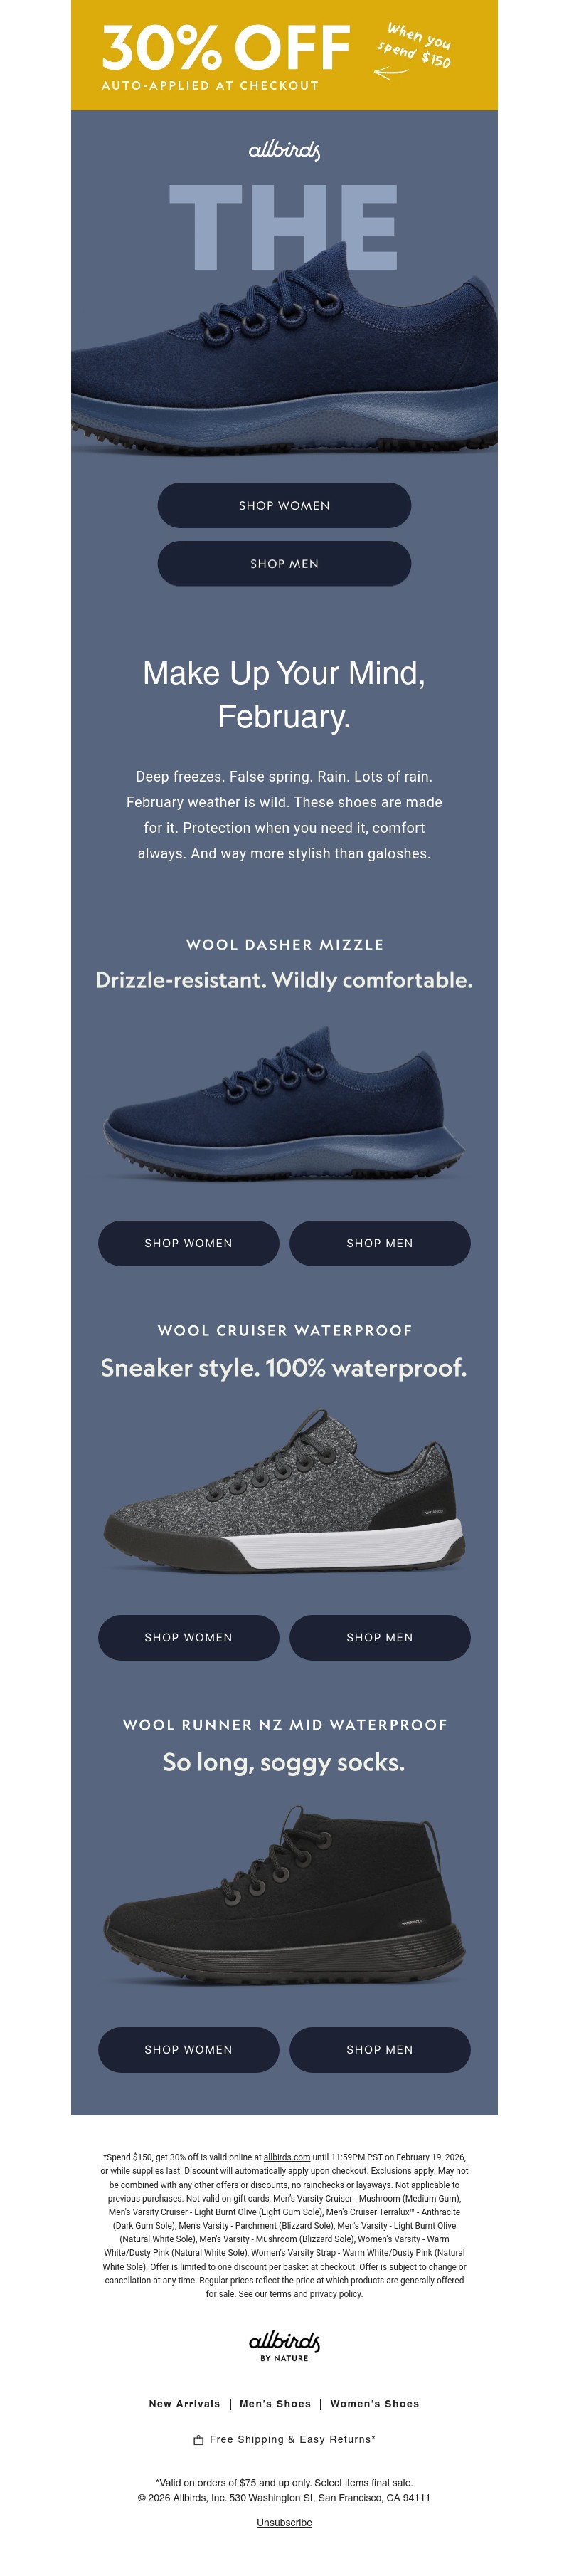The width and height of the screenshot is (569, 2576).
Task: Shop Men for Wool Dasher Mizzle
Action: [380, 1243]
